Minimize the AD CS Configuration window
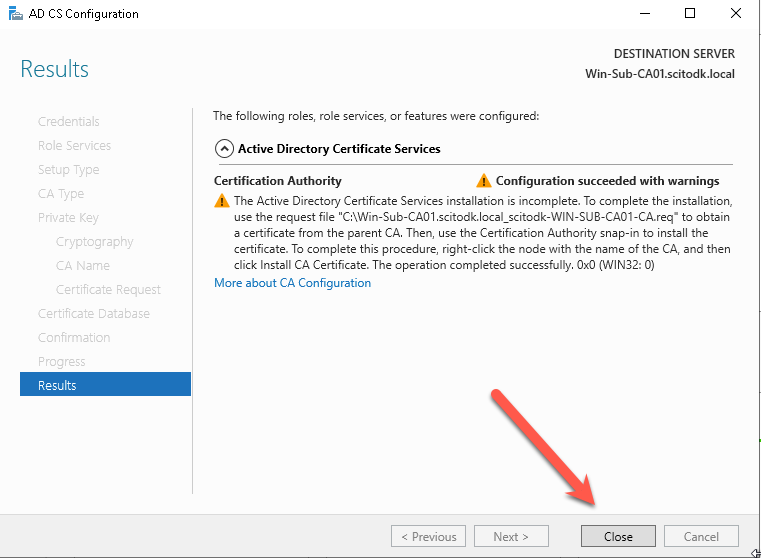This screenshot has width=761, height=558. [645, 14]
